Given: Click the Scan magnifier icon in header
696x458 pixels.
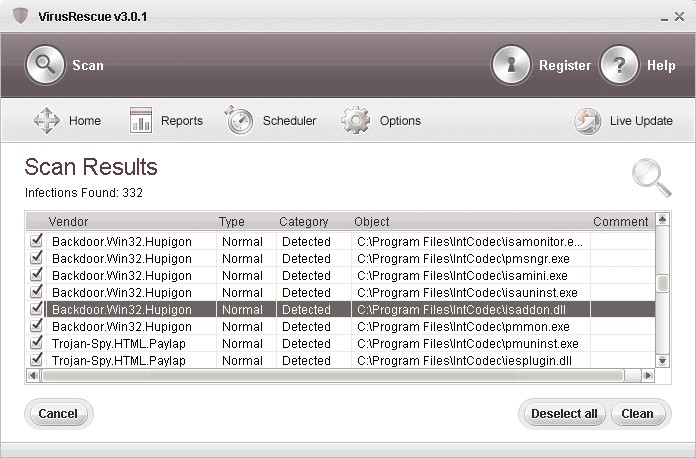Looking at the screenshot, I should (x=45, y=66).
